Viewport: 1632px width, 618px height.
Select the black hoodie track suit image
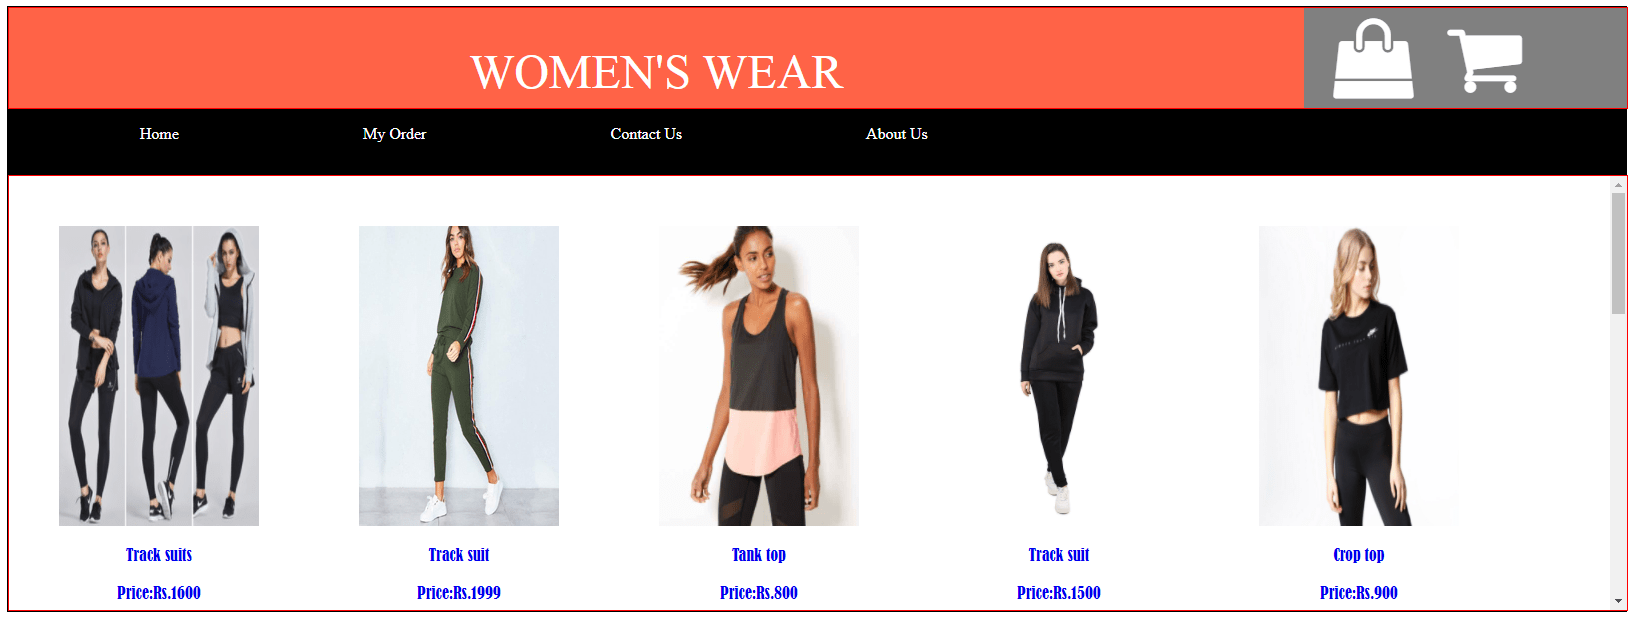tap(1059, 376)
